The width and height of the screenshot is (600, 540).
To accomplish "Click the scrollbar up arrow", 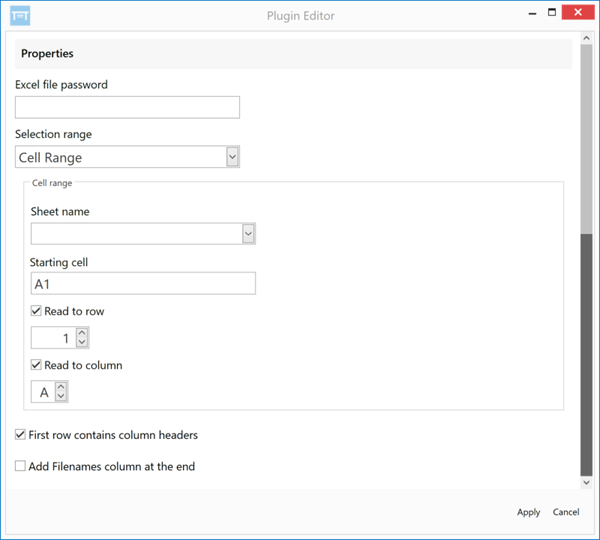I will (x=586, y=38).
